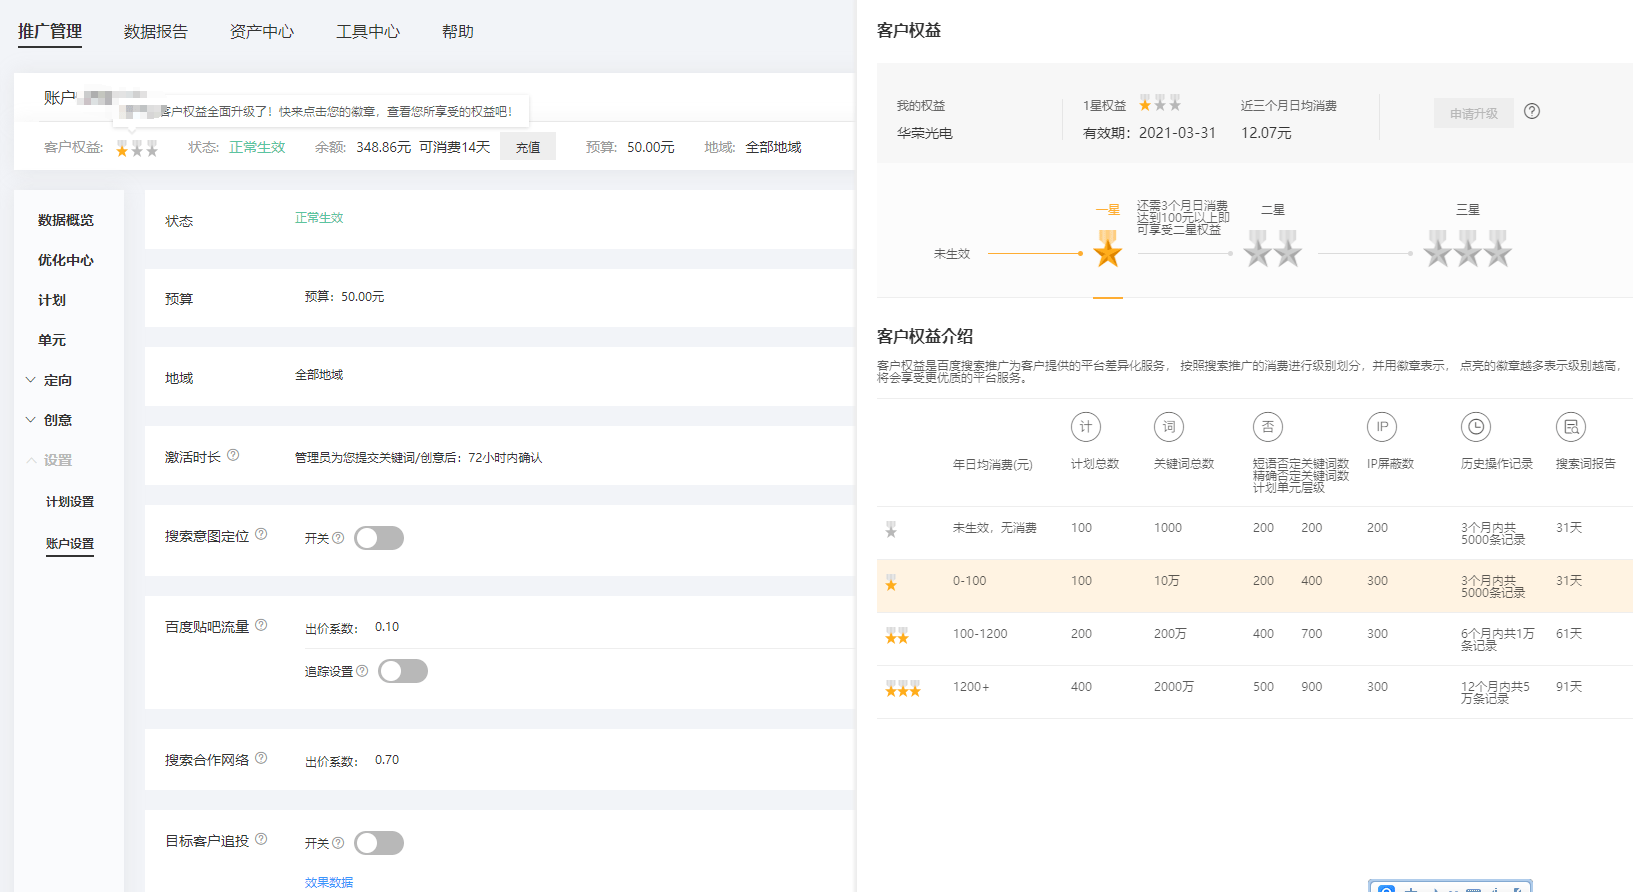Image resolution: width=1633 pixels, height=892 pixels.
Task: Toggle the 搜索意图定位 switch
Action: pyautogui.click(x=379, y=538)
